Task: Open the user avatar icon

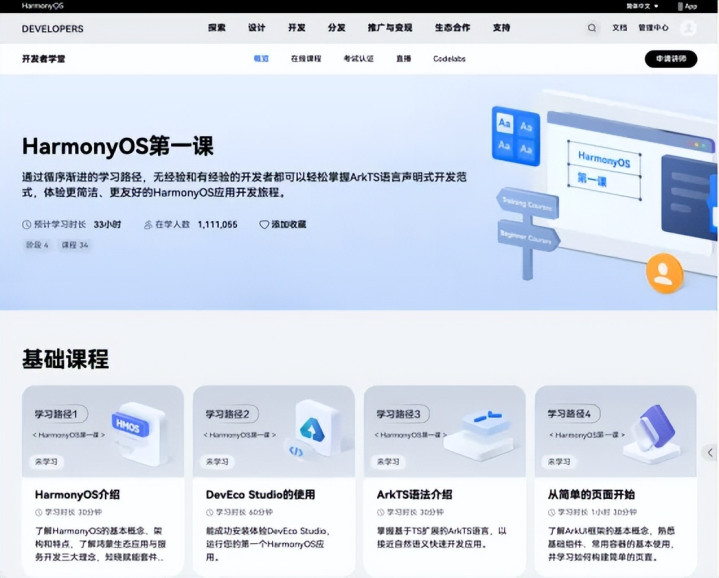Action: (688, 28)
